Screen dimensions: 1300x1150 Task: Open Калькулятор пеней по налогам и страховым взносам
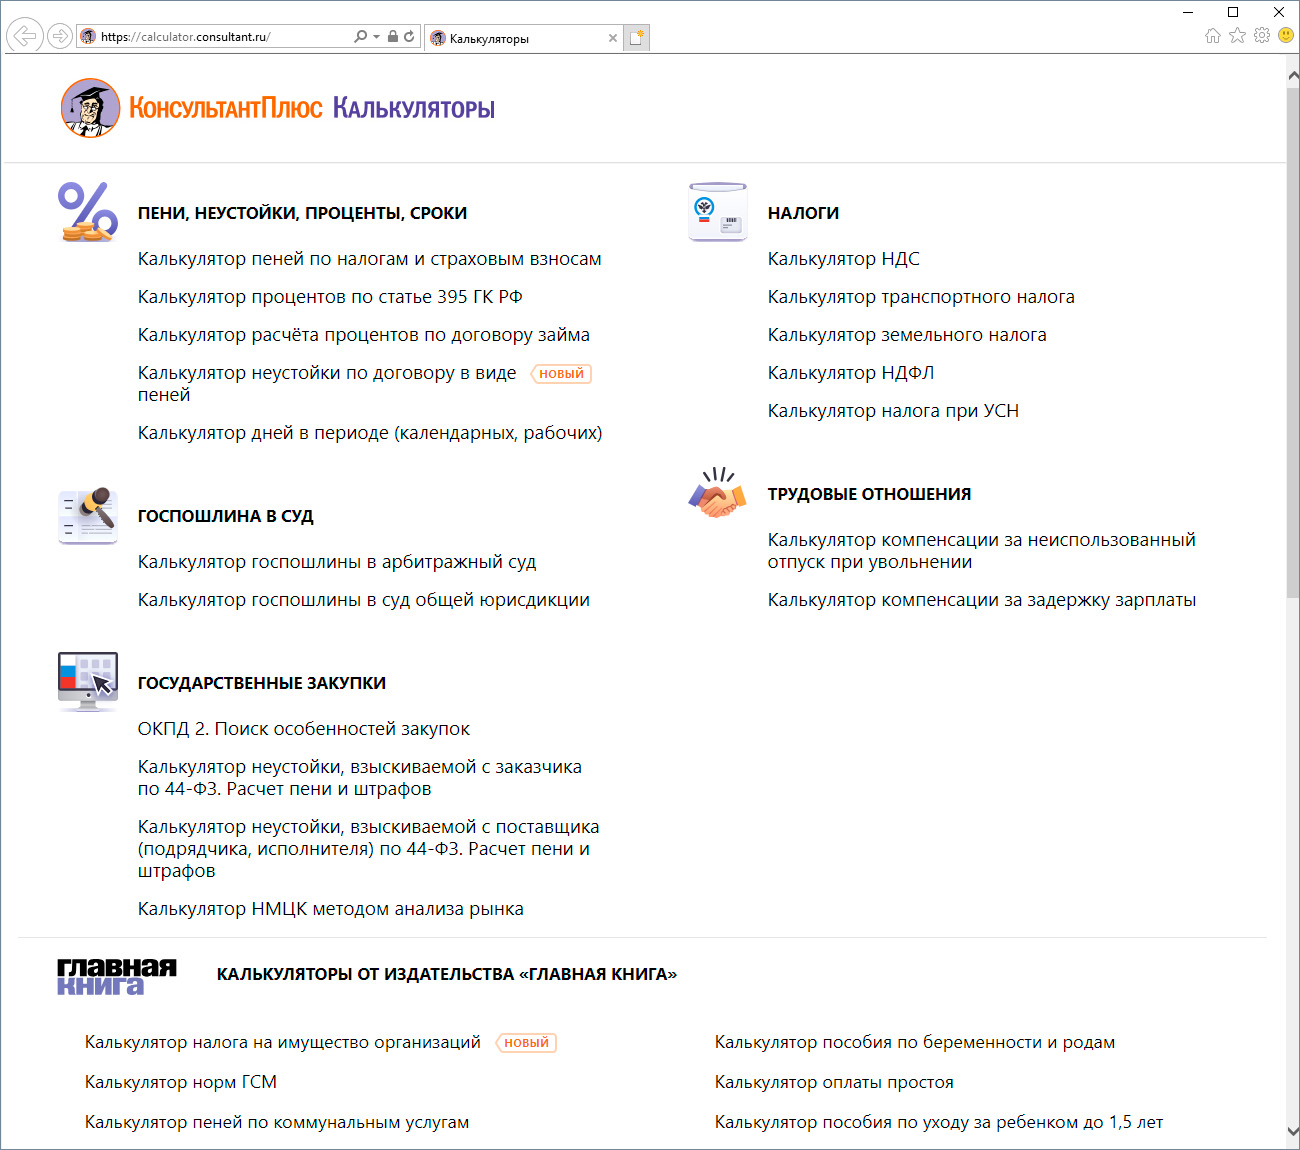click(x=369, y=259)
